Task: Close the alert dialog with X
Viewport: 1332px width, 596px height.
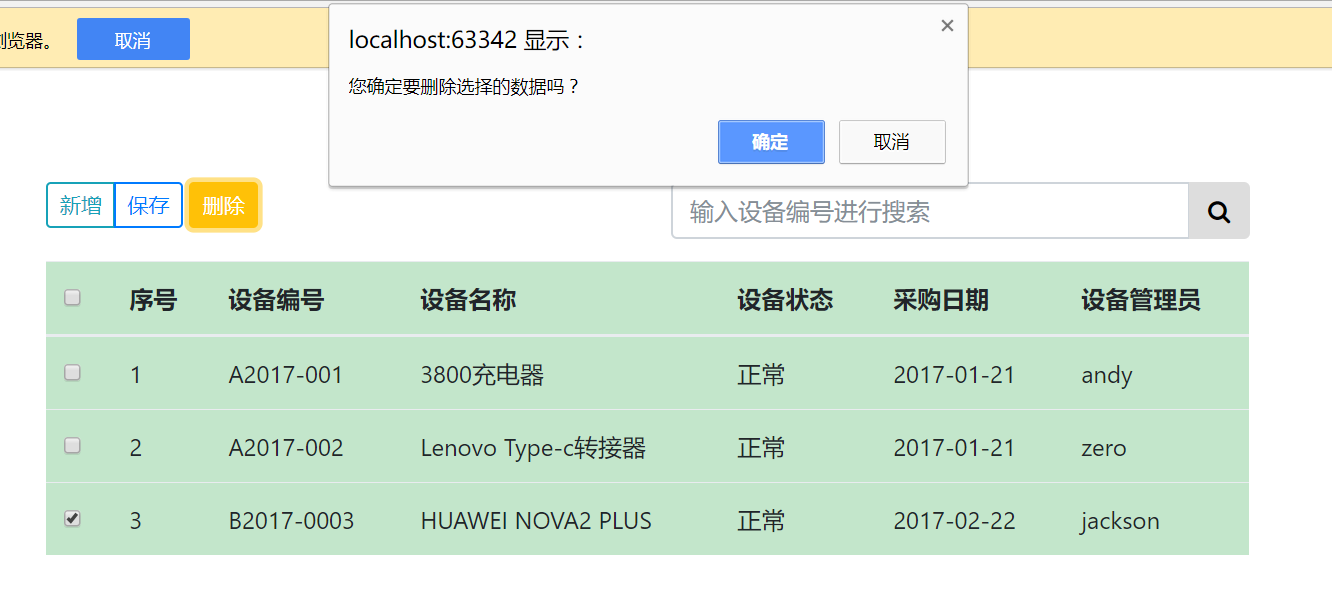Action: tap(947, 26)
